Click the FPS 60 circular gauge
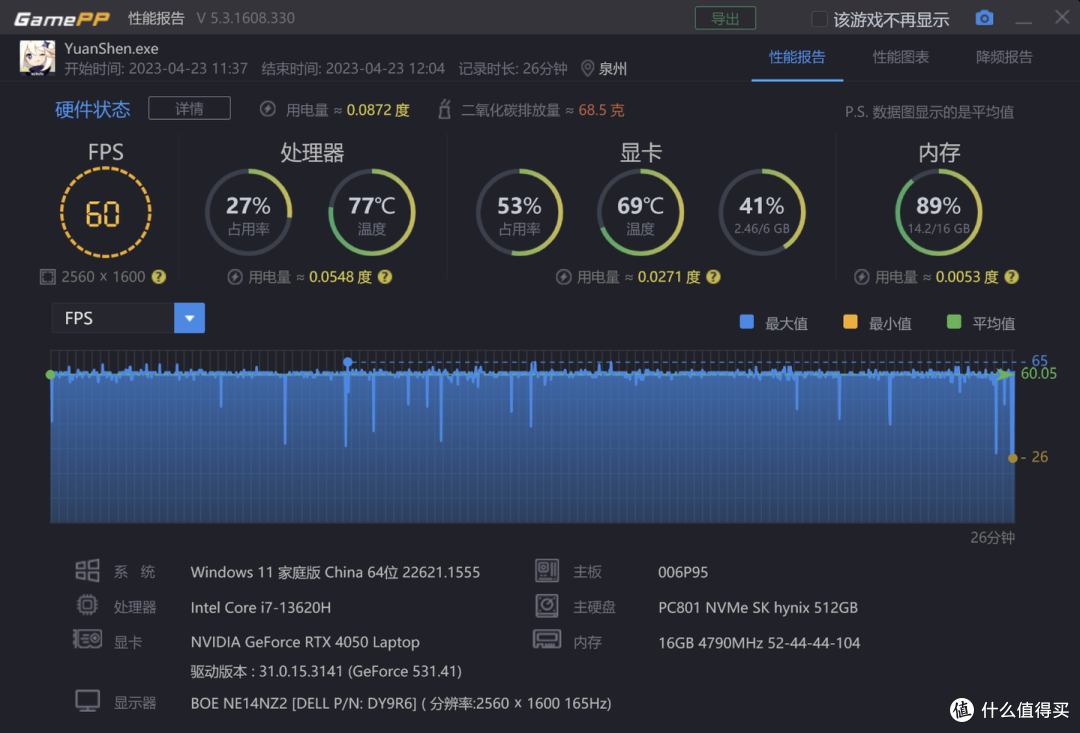The height and width of the screenshot is (733, 1080). [105, 213]
